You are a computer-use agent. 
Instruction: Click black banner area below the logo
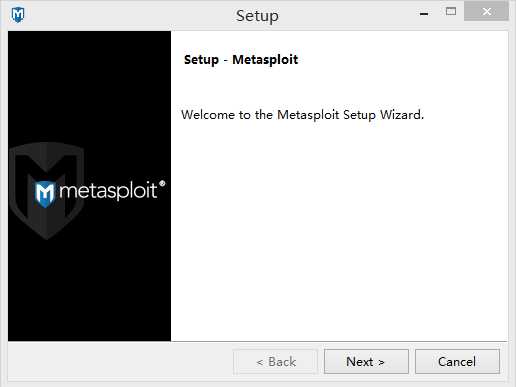(x=89, y=290)
